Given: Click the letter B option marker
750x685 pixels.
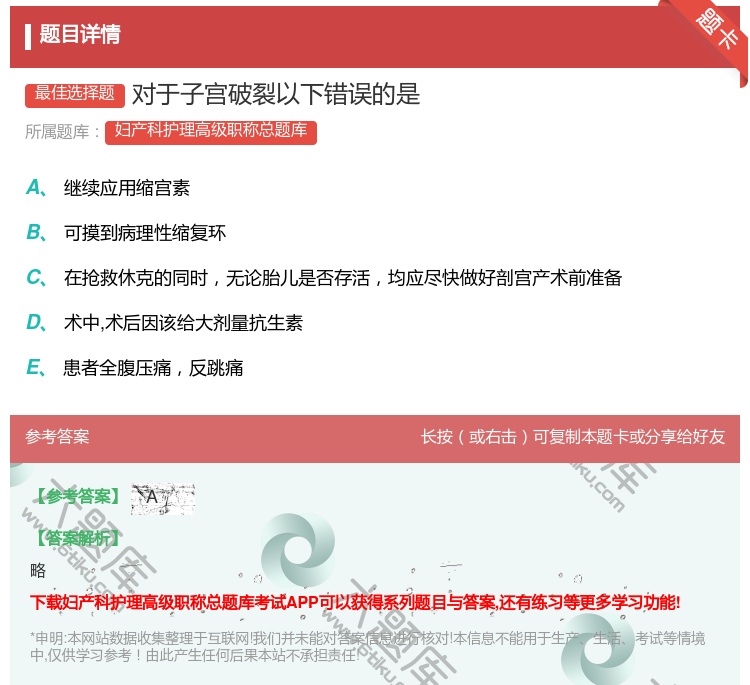Looking at the screenshot, I should pos(36,233).
